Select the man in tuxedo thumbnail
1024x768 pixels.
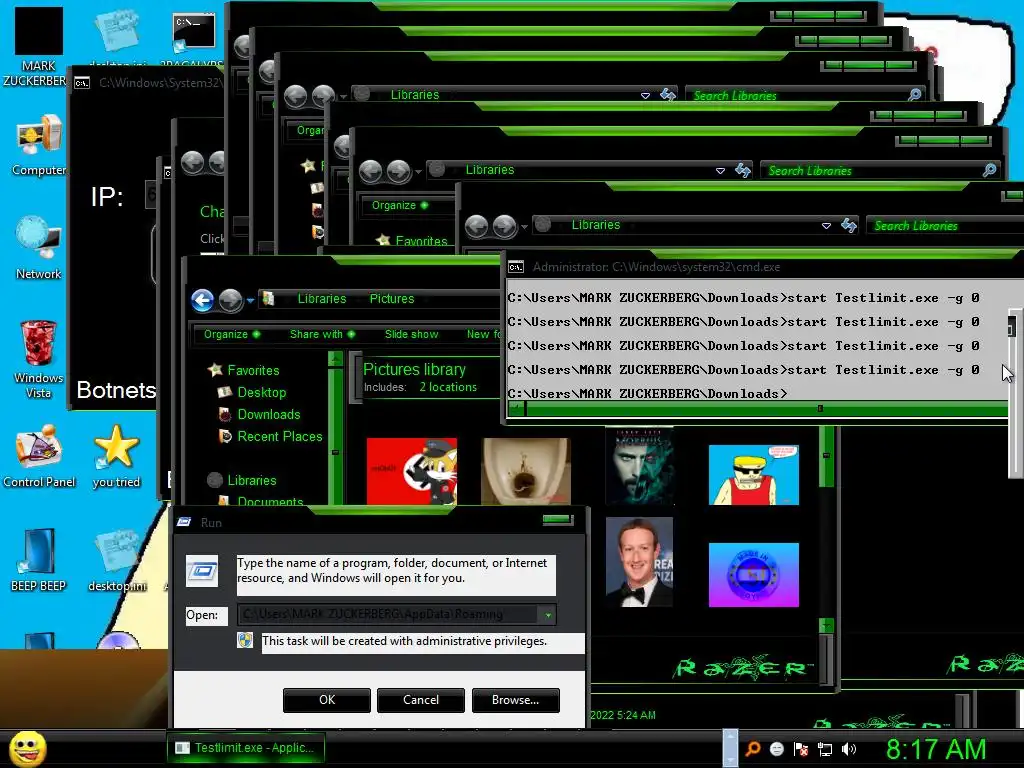(x=639, y=562)
